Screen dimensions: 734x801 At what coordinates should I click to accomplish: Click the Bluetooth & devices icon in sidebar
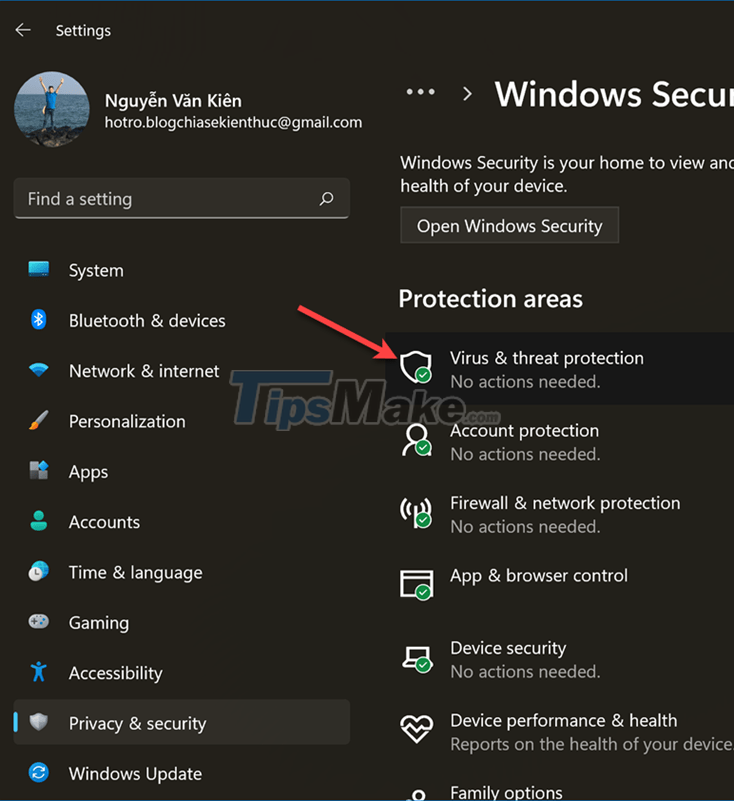pos(37,320)
